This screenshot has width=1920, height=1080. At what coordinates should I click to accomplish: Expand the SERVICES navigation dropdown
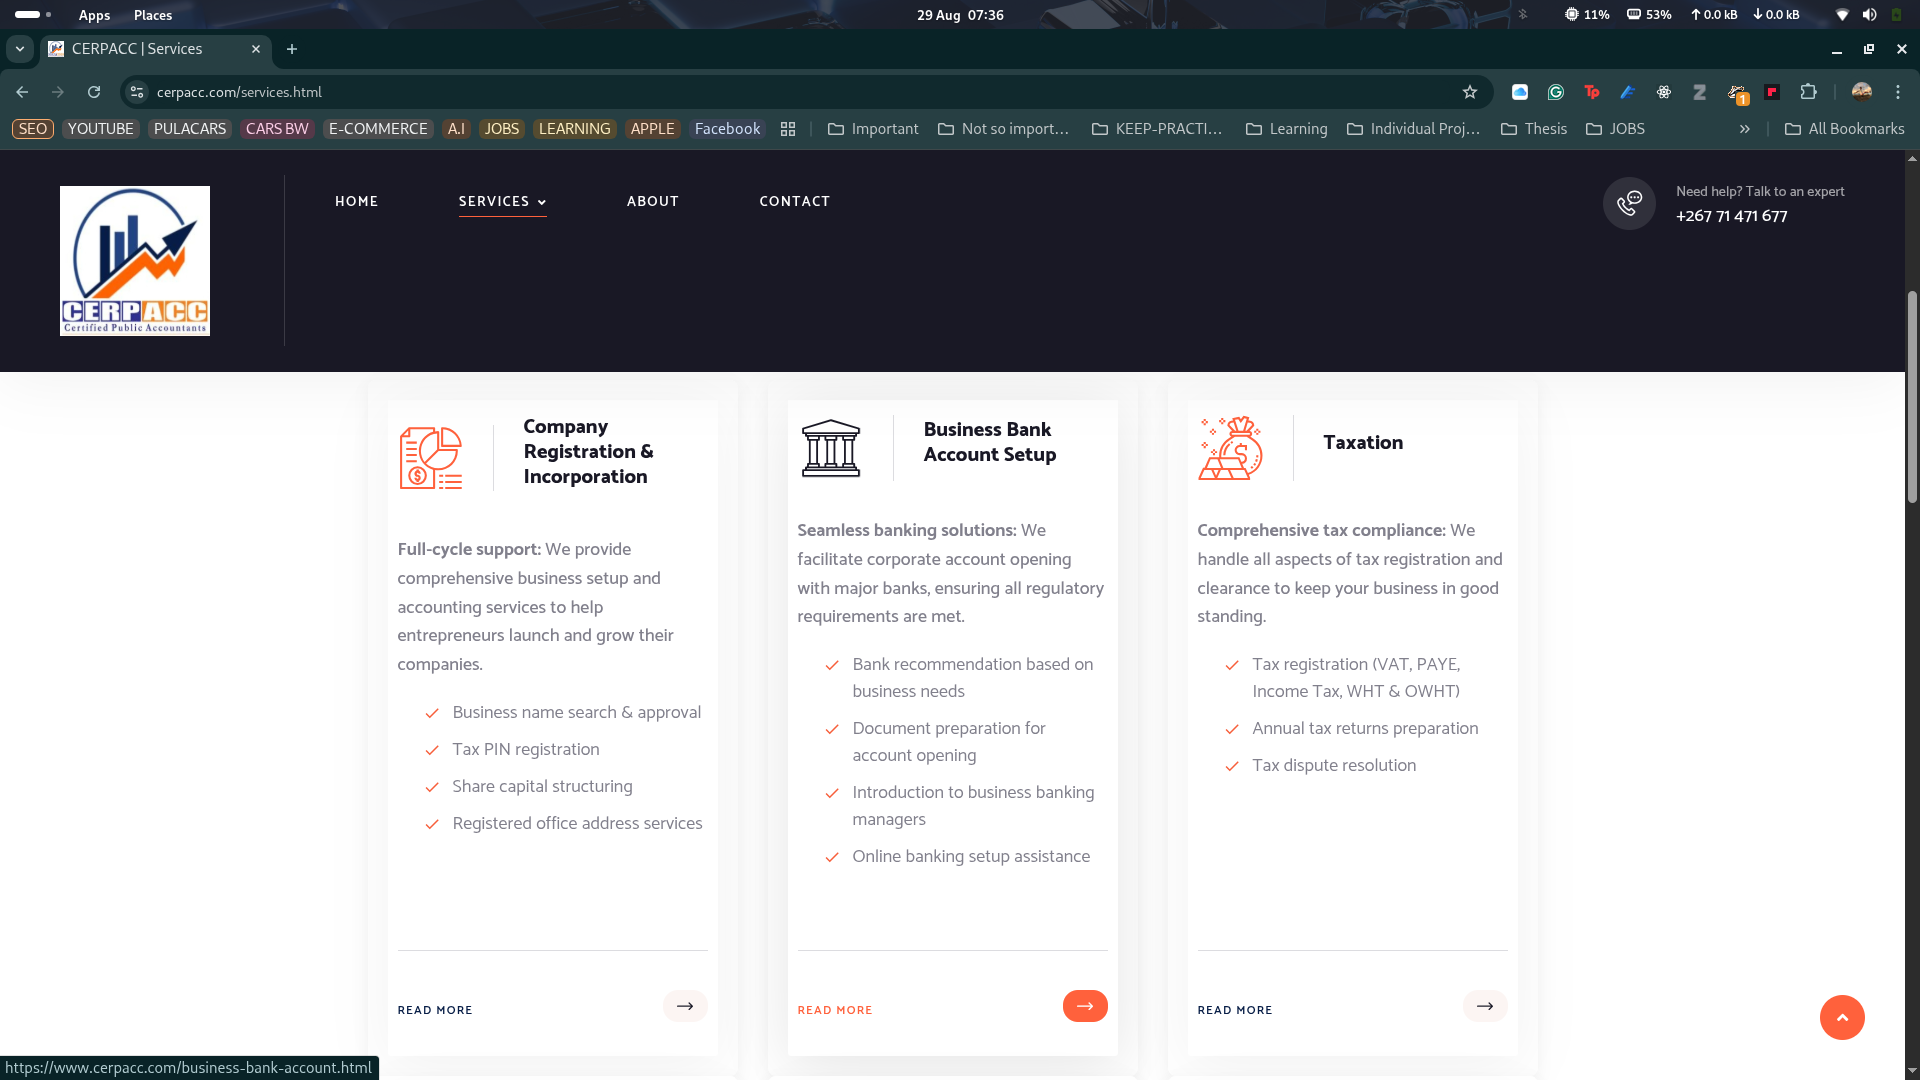click(x=502, y=201)
